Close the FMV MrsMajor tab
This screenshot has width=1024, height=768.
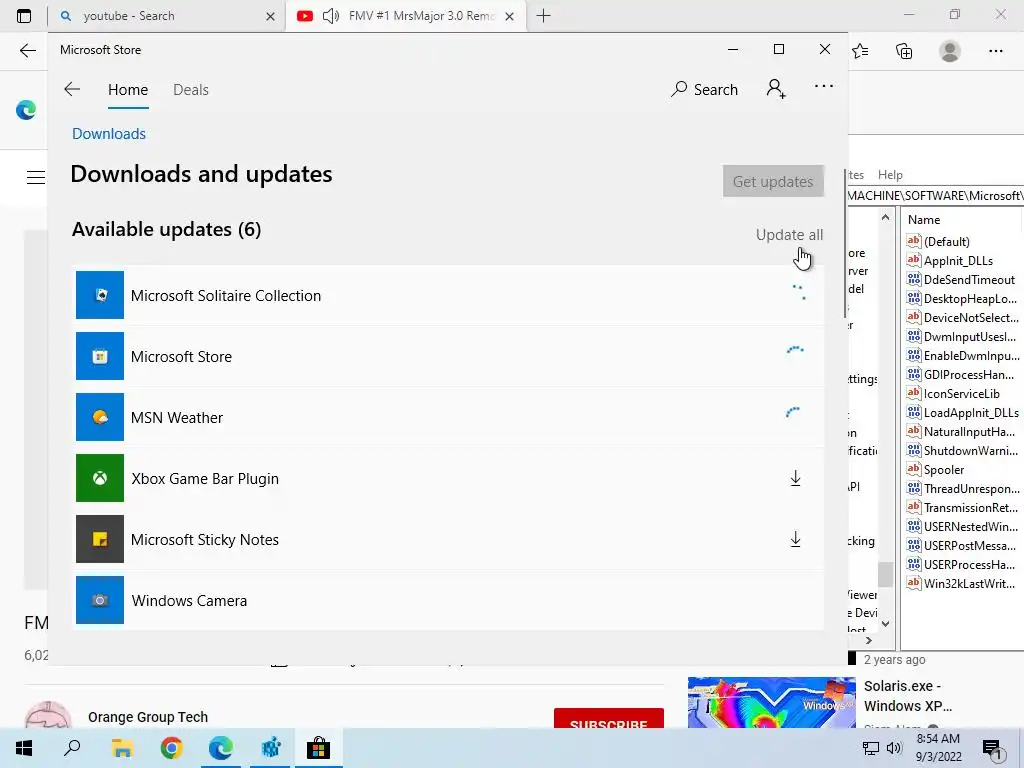click(x=510, y=16)
